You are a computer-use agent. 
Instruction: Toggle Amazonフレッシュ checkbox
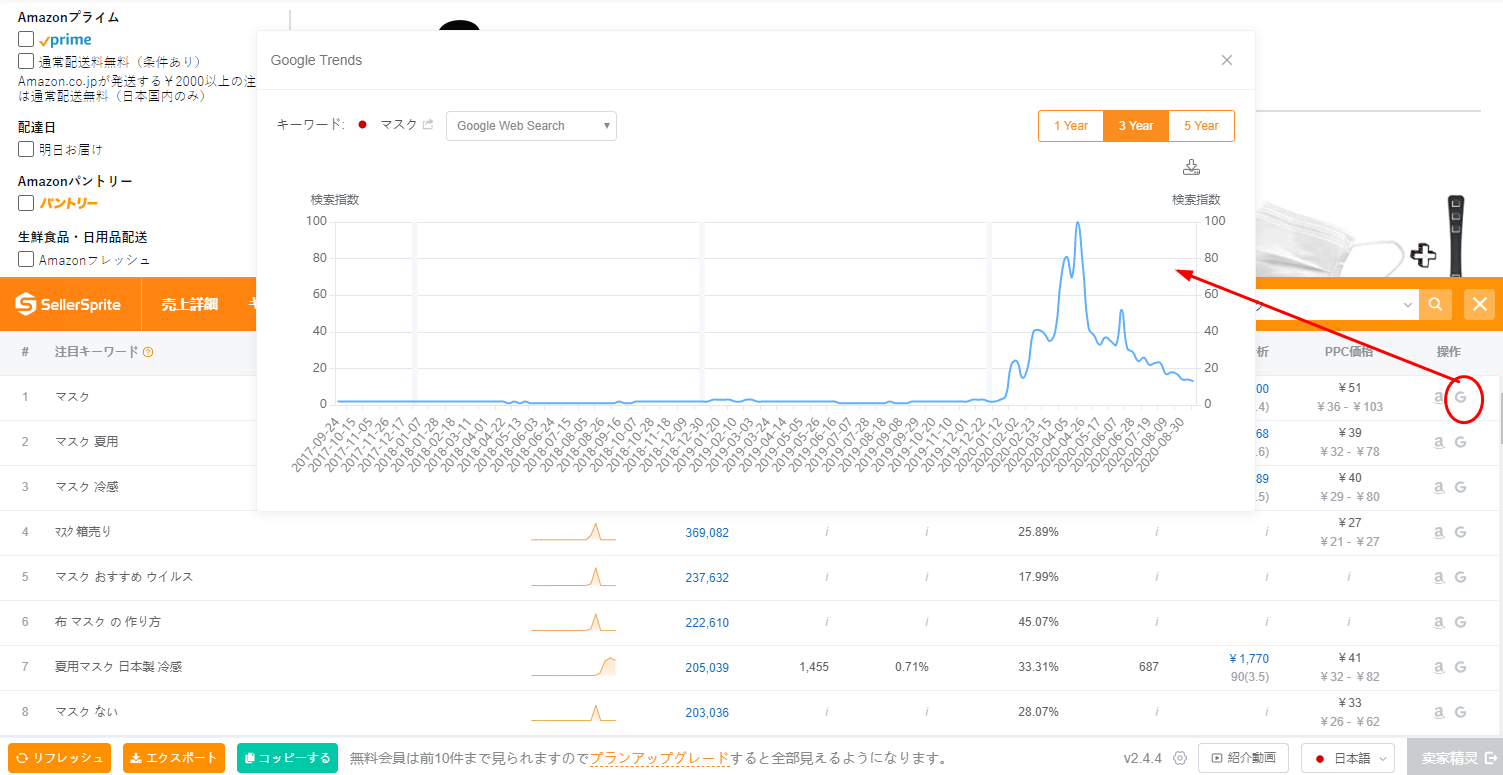(x=26, y=259)
